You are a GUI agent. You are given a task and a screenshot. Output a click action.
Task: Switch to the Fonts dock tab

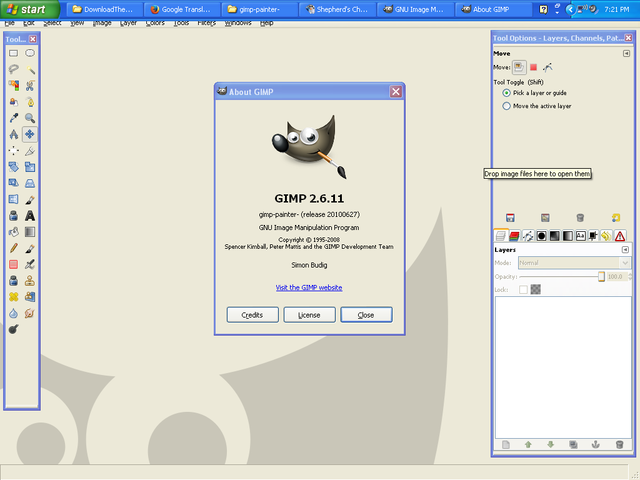click(x=580, y=236)
